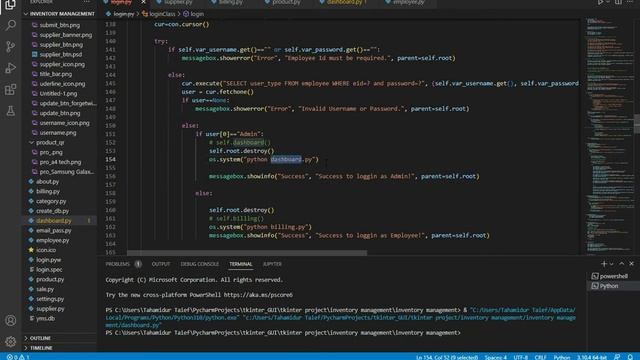This screenshot has height=360, width=640.
Task: Add a new terminal with plus icon
Action: (604, 264)
